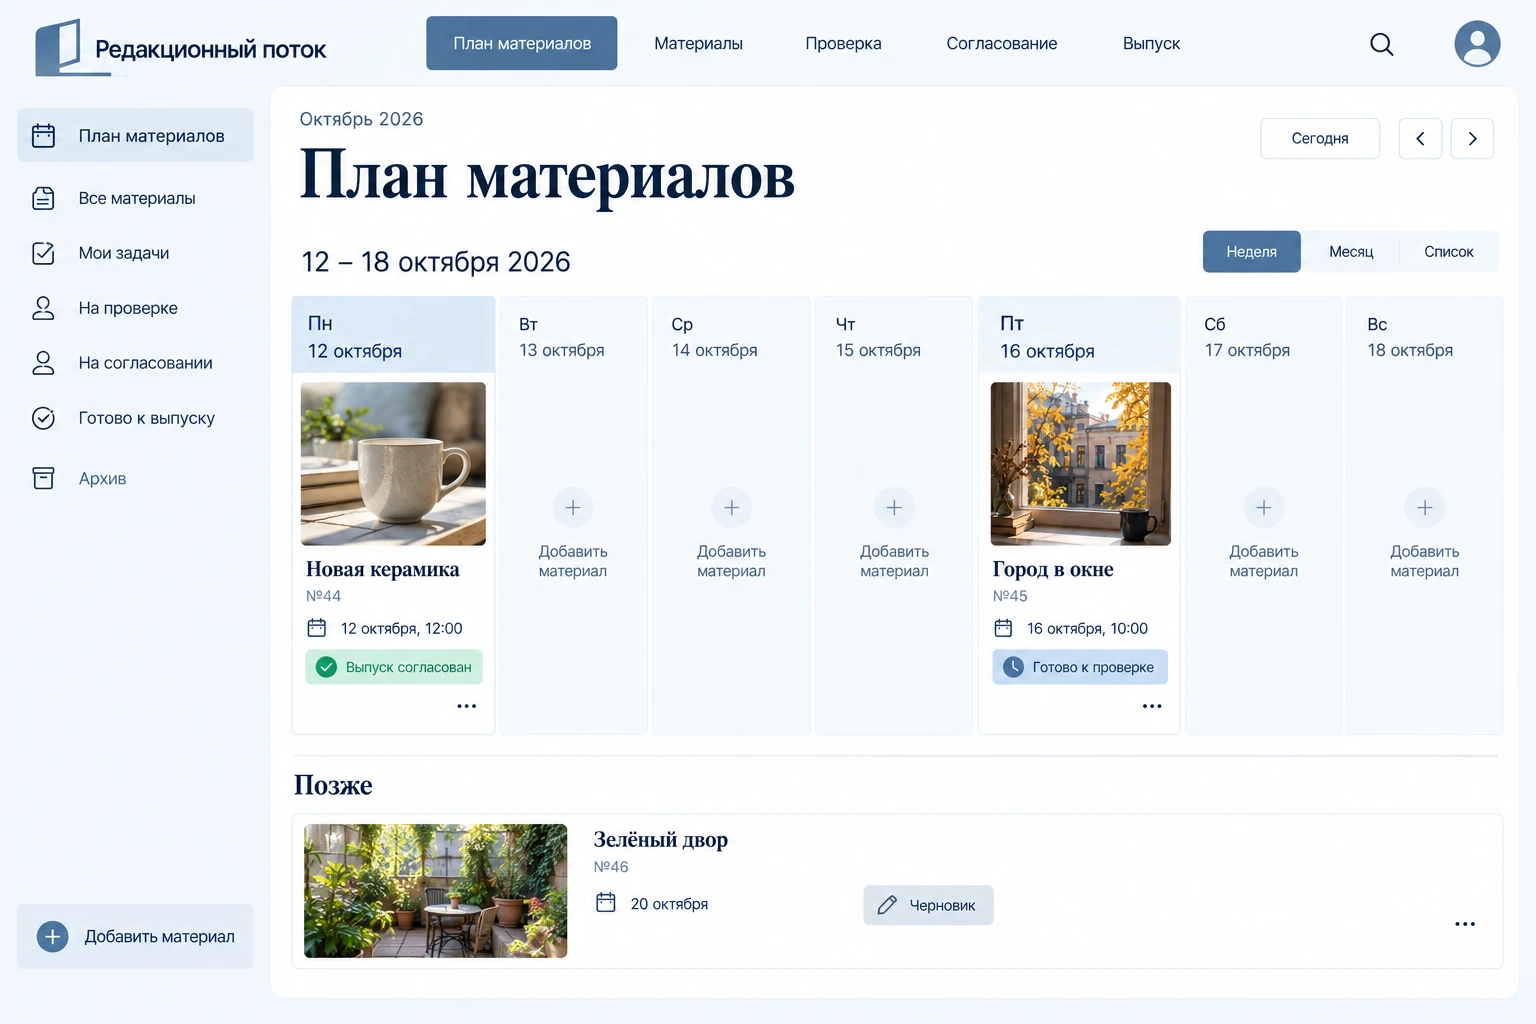Open the more-options menu for Зелёный двор

tap(1465, 924)
